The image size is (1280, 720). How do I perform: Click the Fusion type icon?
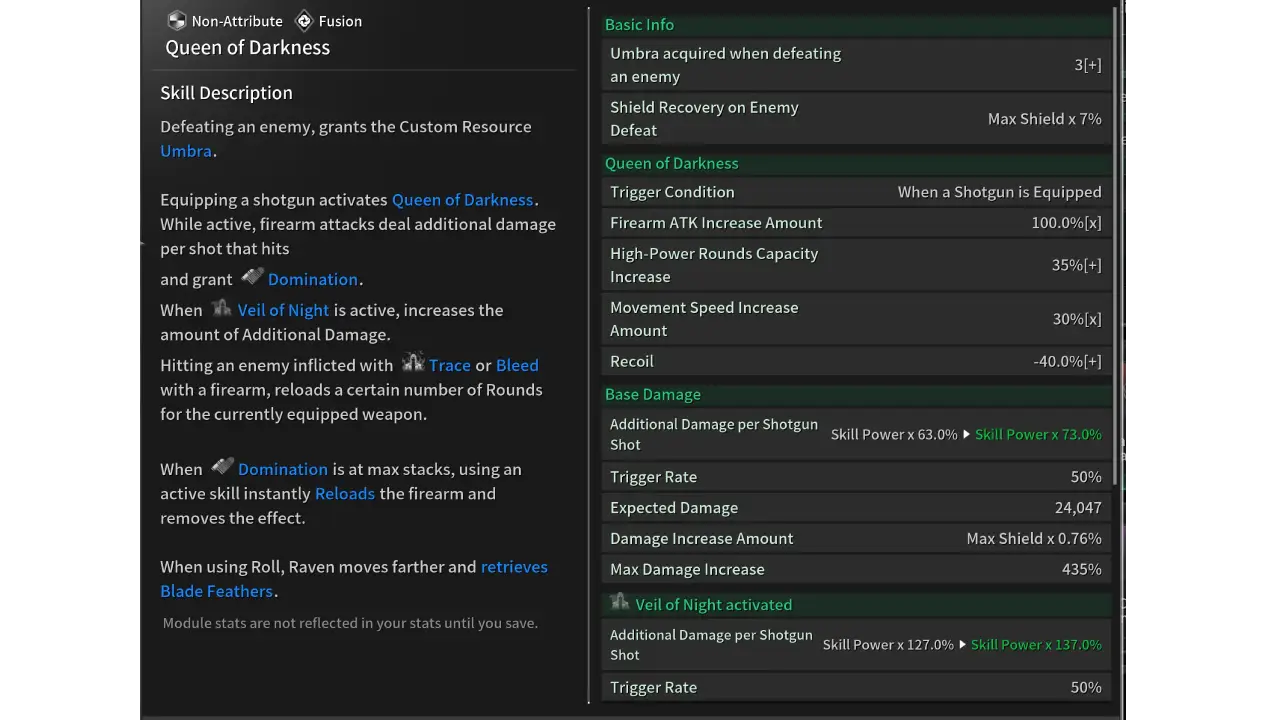pyautogui.click(x=304, y=21)
